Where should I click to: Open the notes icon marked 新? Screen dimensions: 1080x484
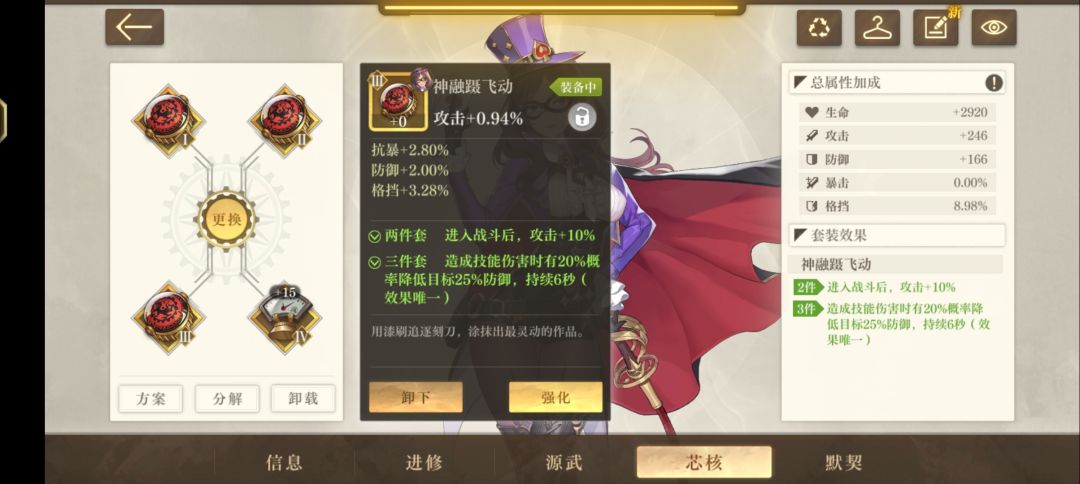tap(935, 28)
